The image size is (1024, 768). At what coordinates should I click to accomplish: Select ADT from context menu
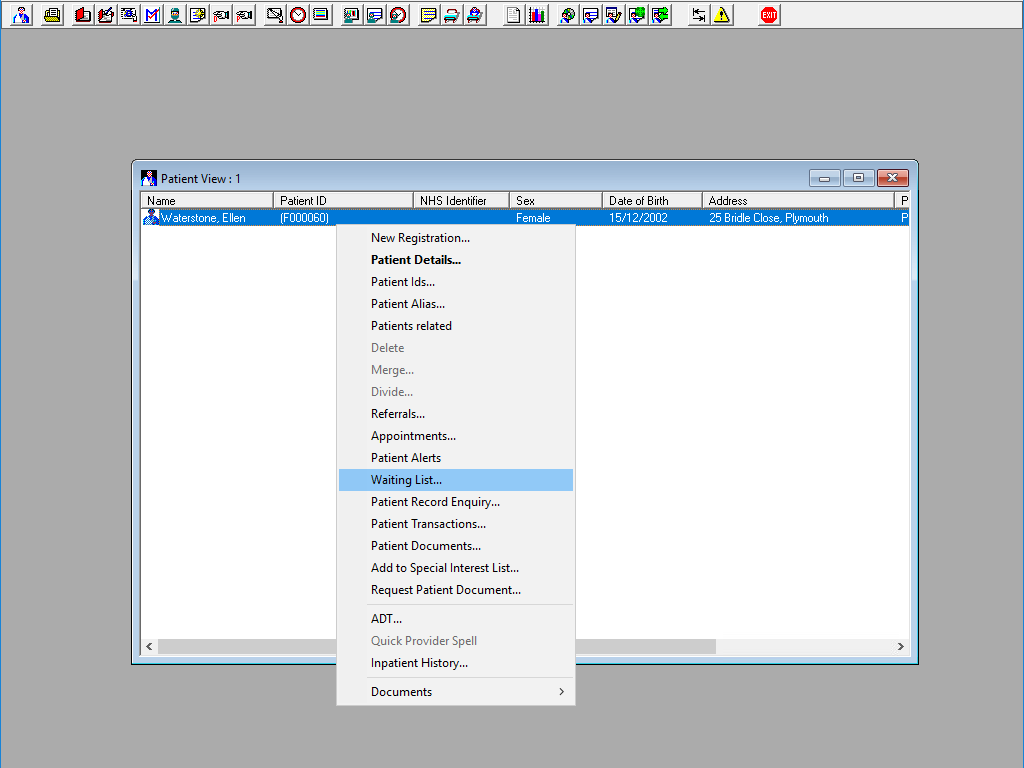pyautogui.click(x=456, y=618)
